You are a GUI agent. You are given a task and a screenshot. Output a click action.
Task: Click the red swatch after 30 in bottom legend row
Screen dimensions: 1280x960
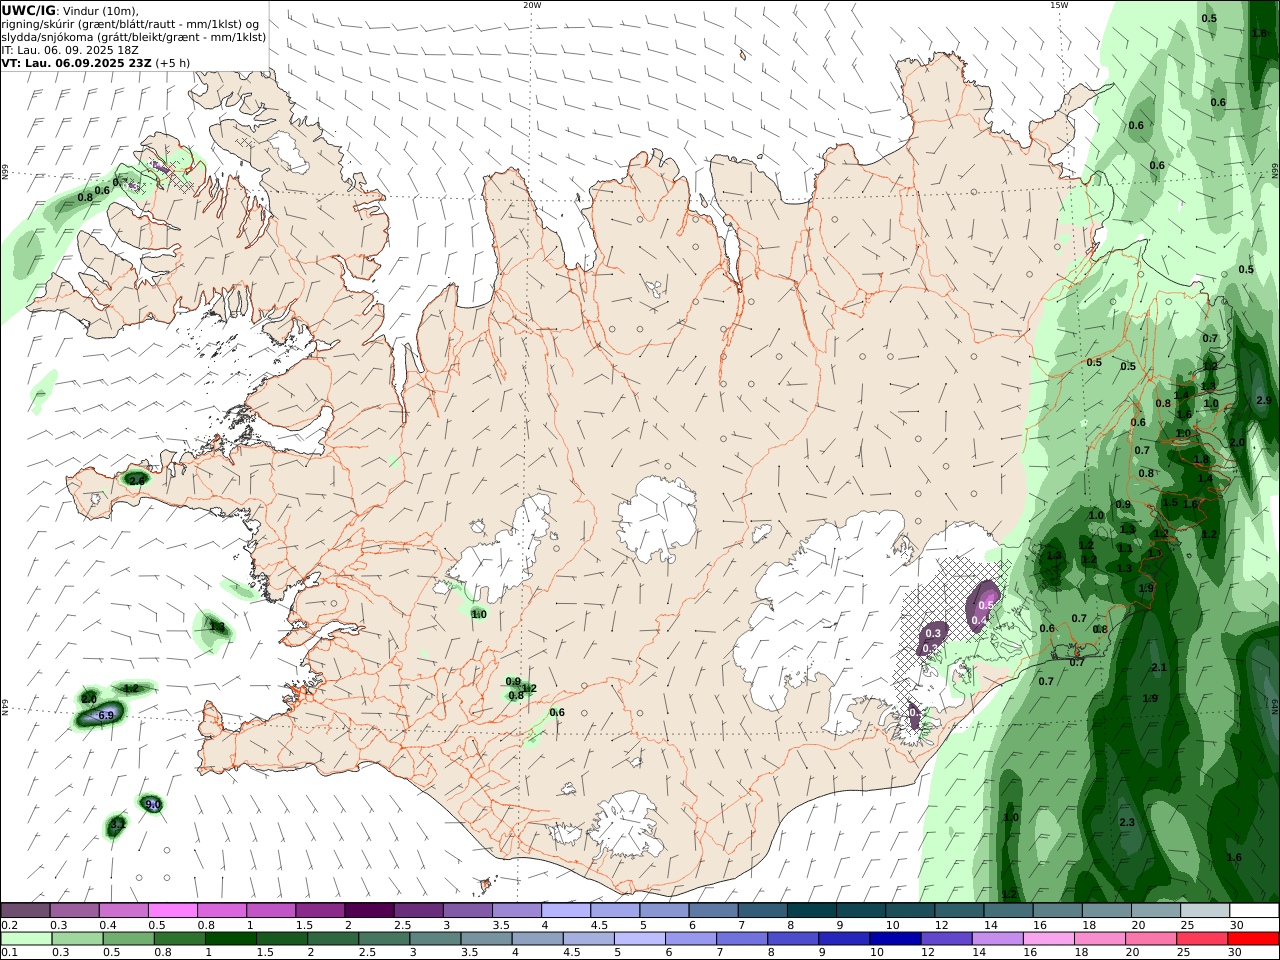(x=1254, y=938)
